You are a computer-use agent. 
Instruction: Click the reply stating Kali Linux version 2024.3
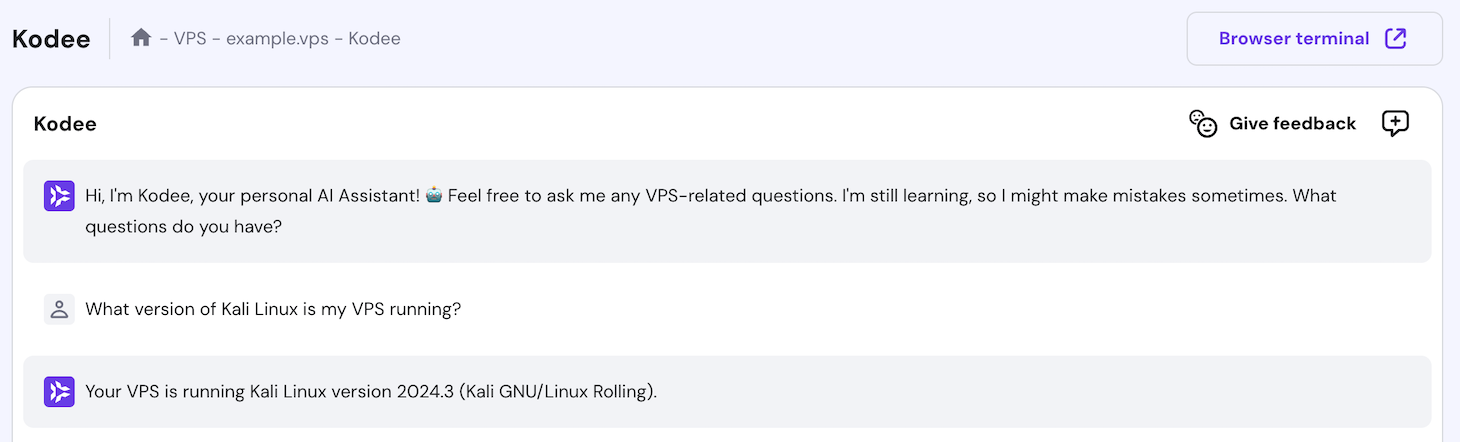click(300, 391)
